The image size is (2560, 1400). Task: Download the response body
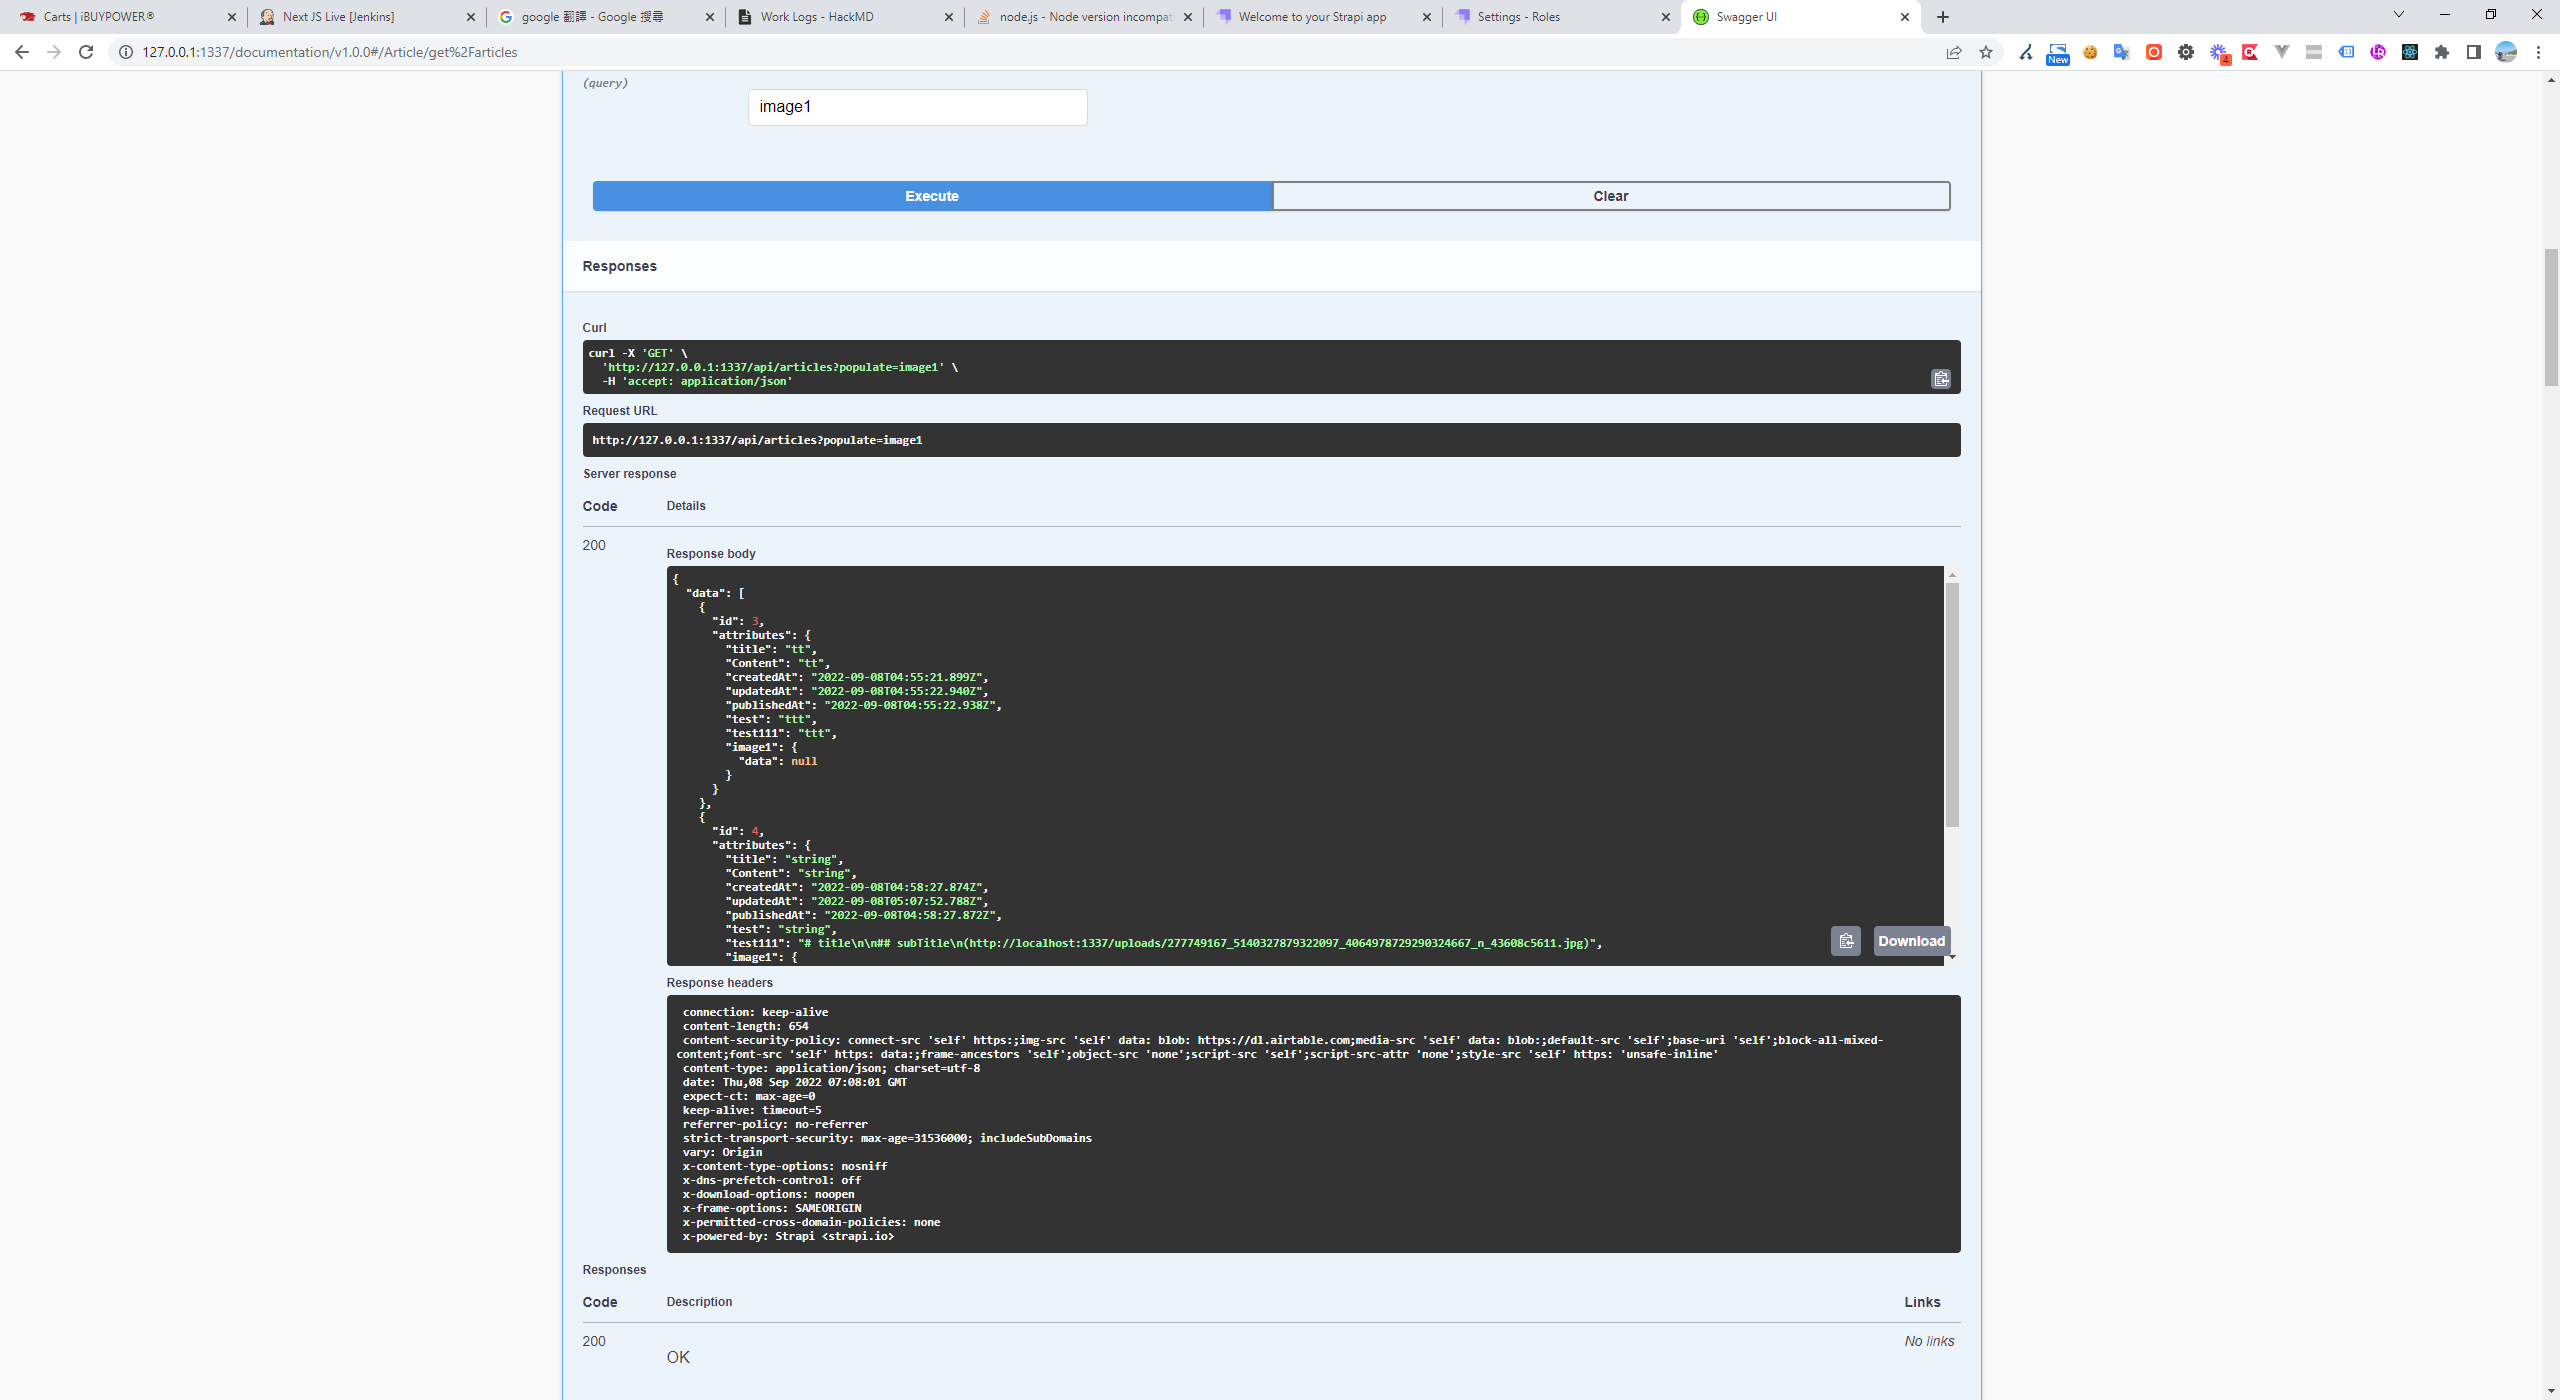pos(1911,941)
